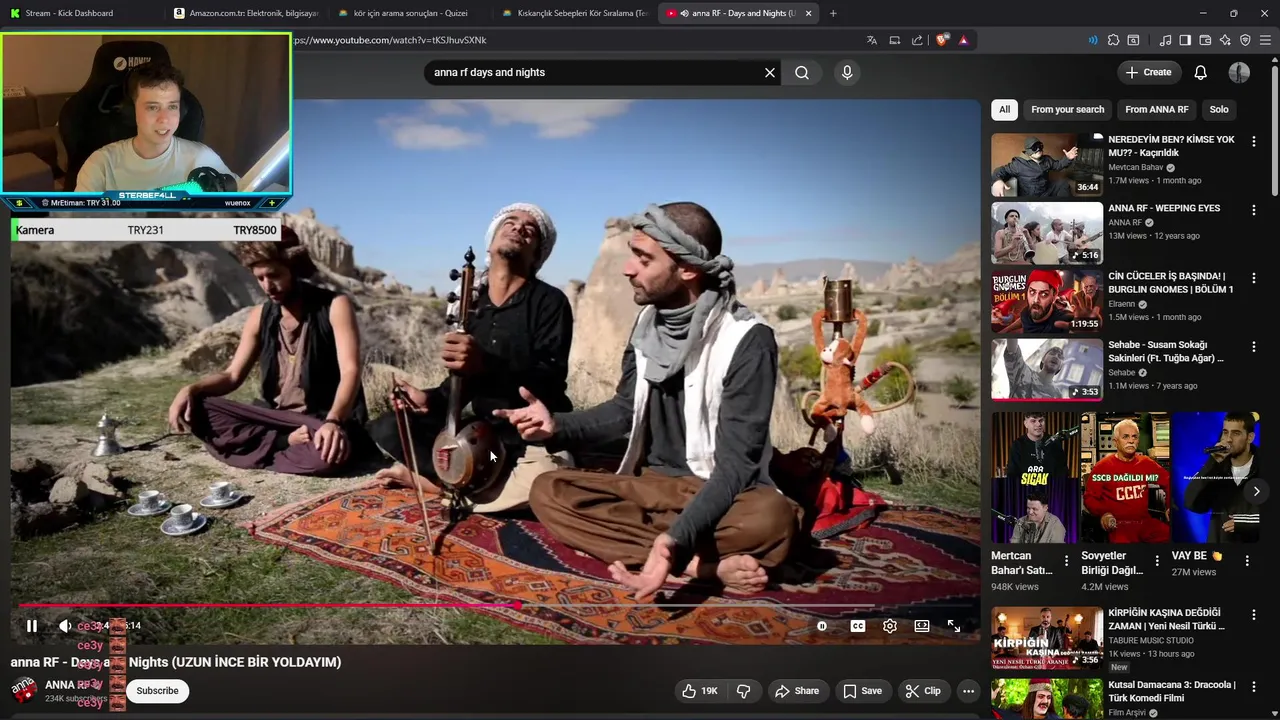1280x720 pixels.
Task: Open the three-dot more actions menu below video
Action: pos(968,691)
